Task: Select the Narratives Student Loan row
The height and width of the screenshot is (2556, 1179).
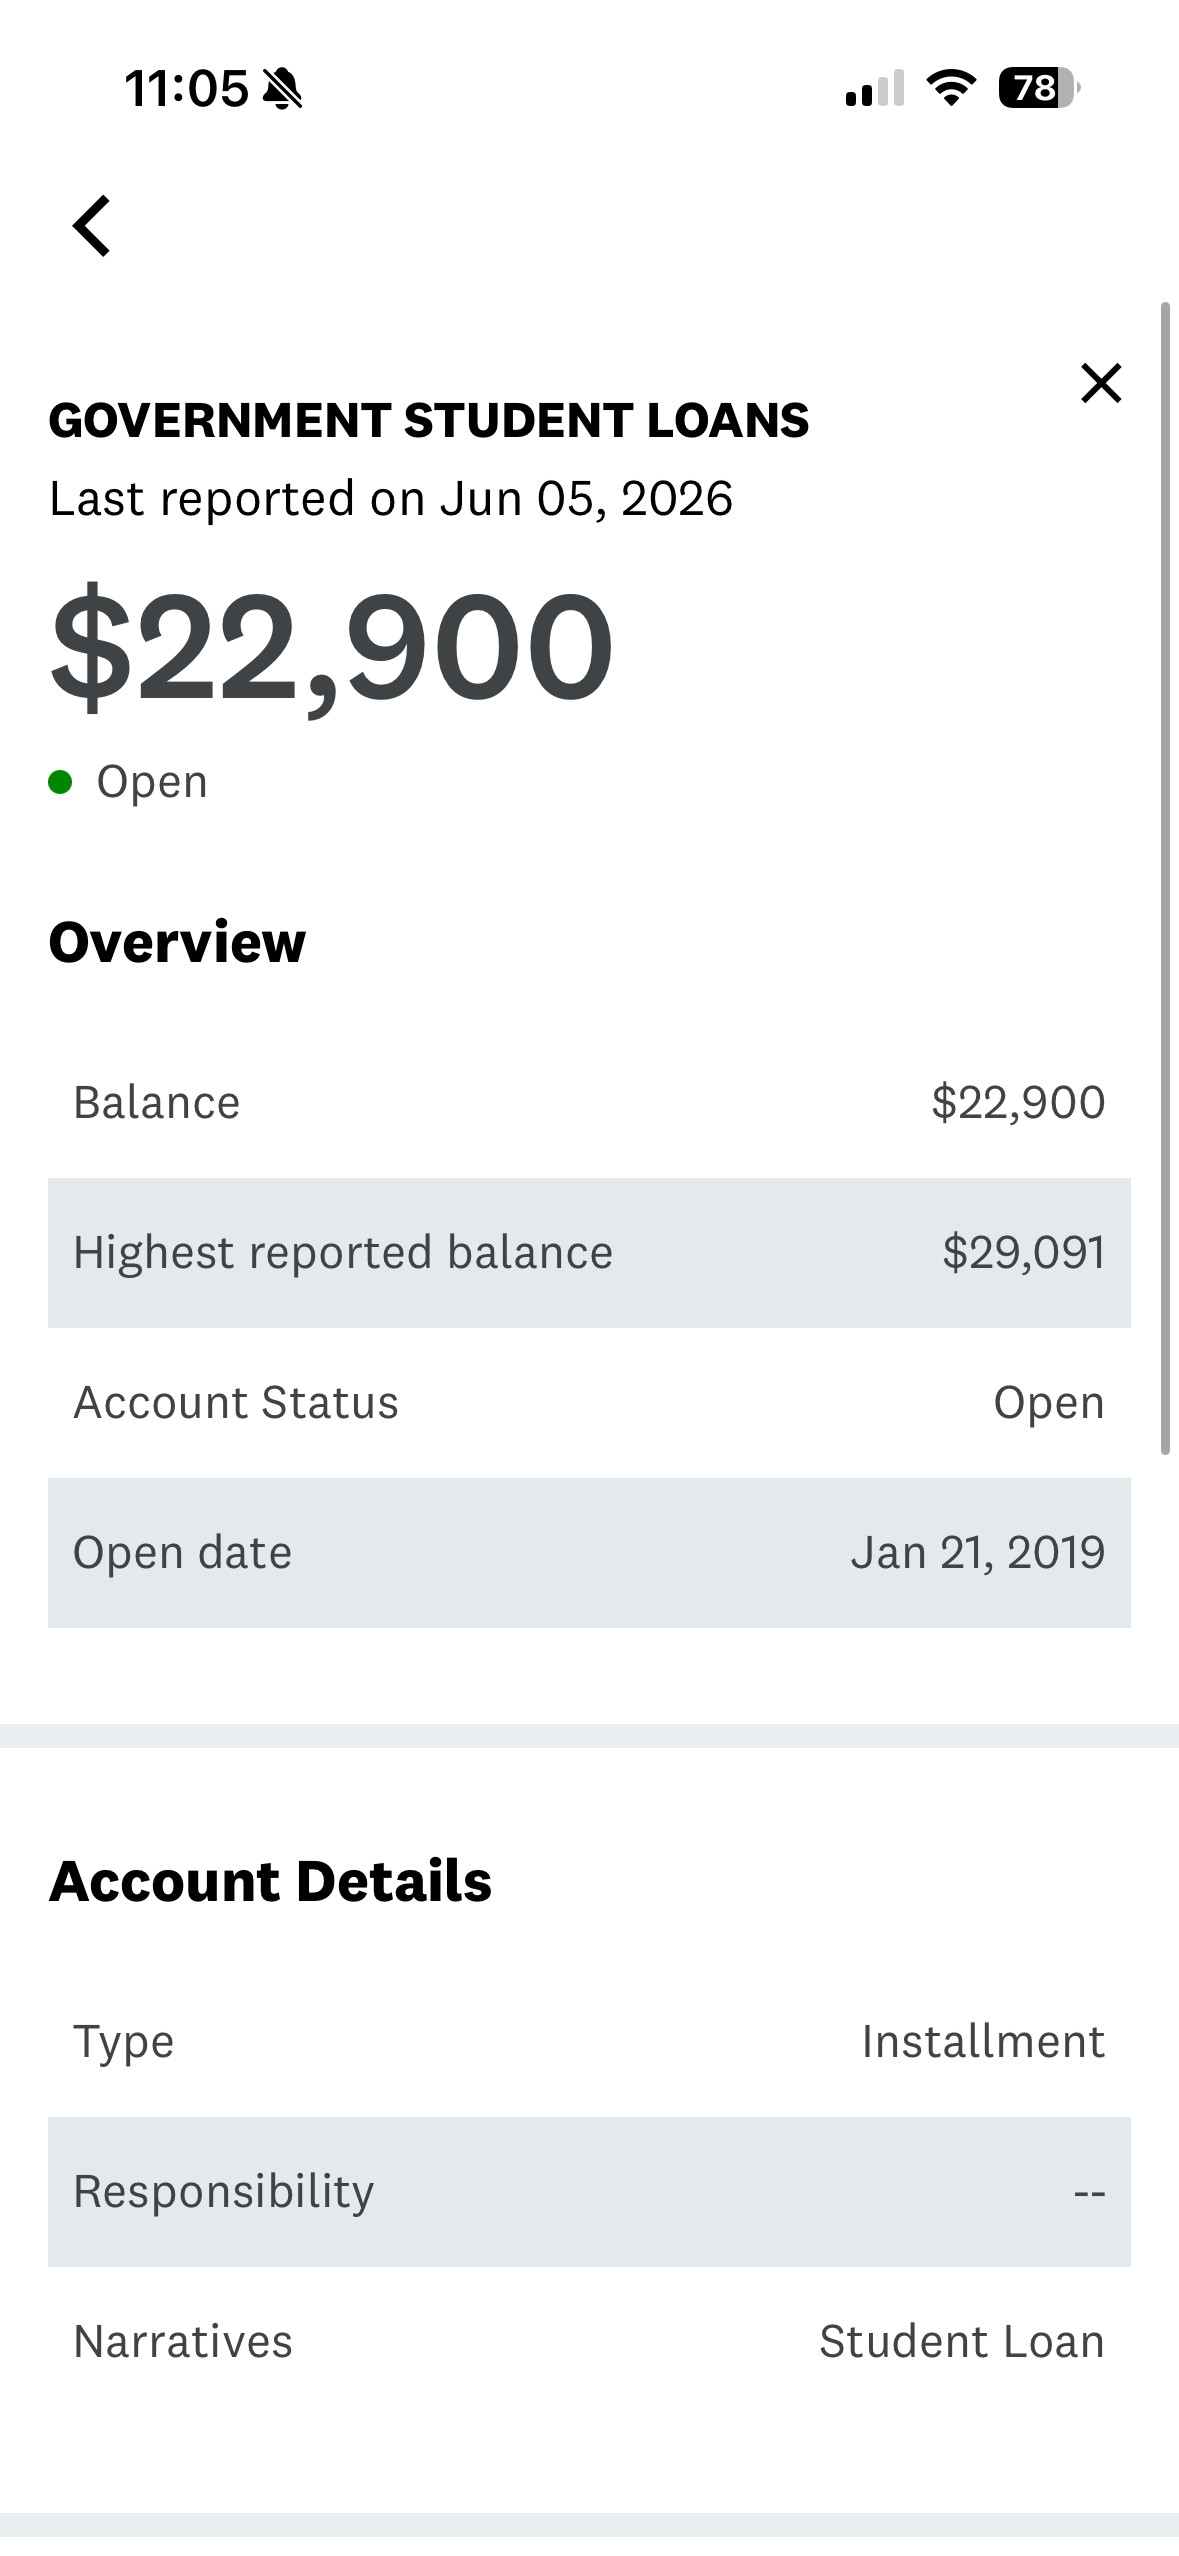Action: pos(589,2341)
